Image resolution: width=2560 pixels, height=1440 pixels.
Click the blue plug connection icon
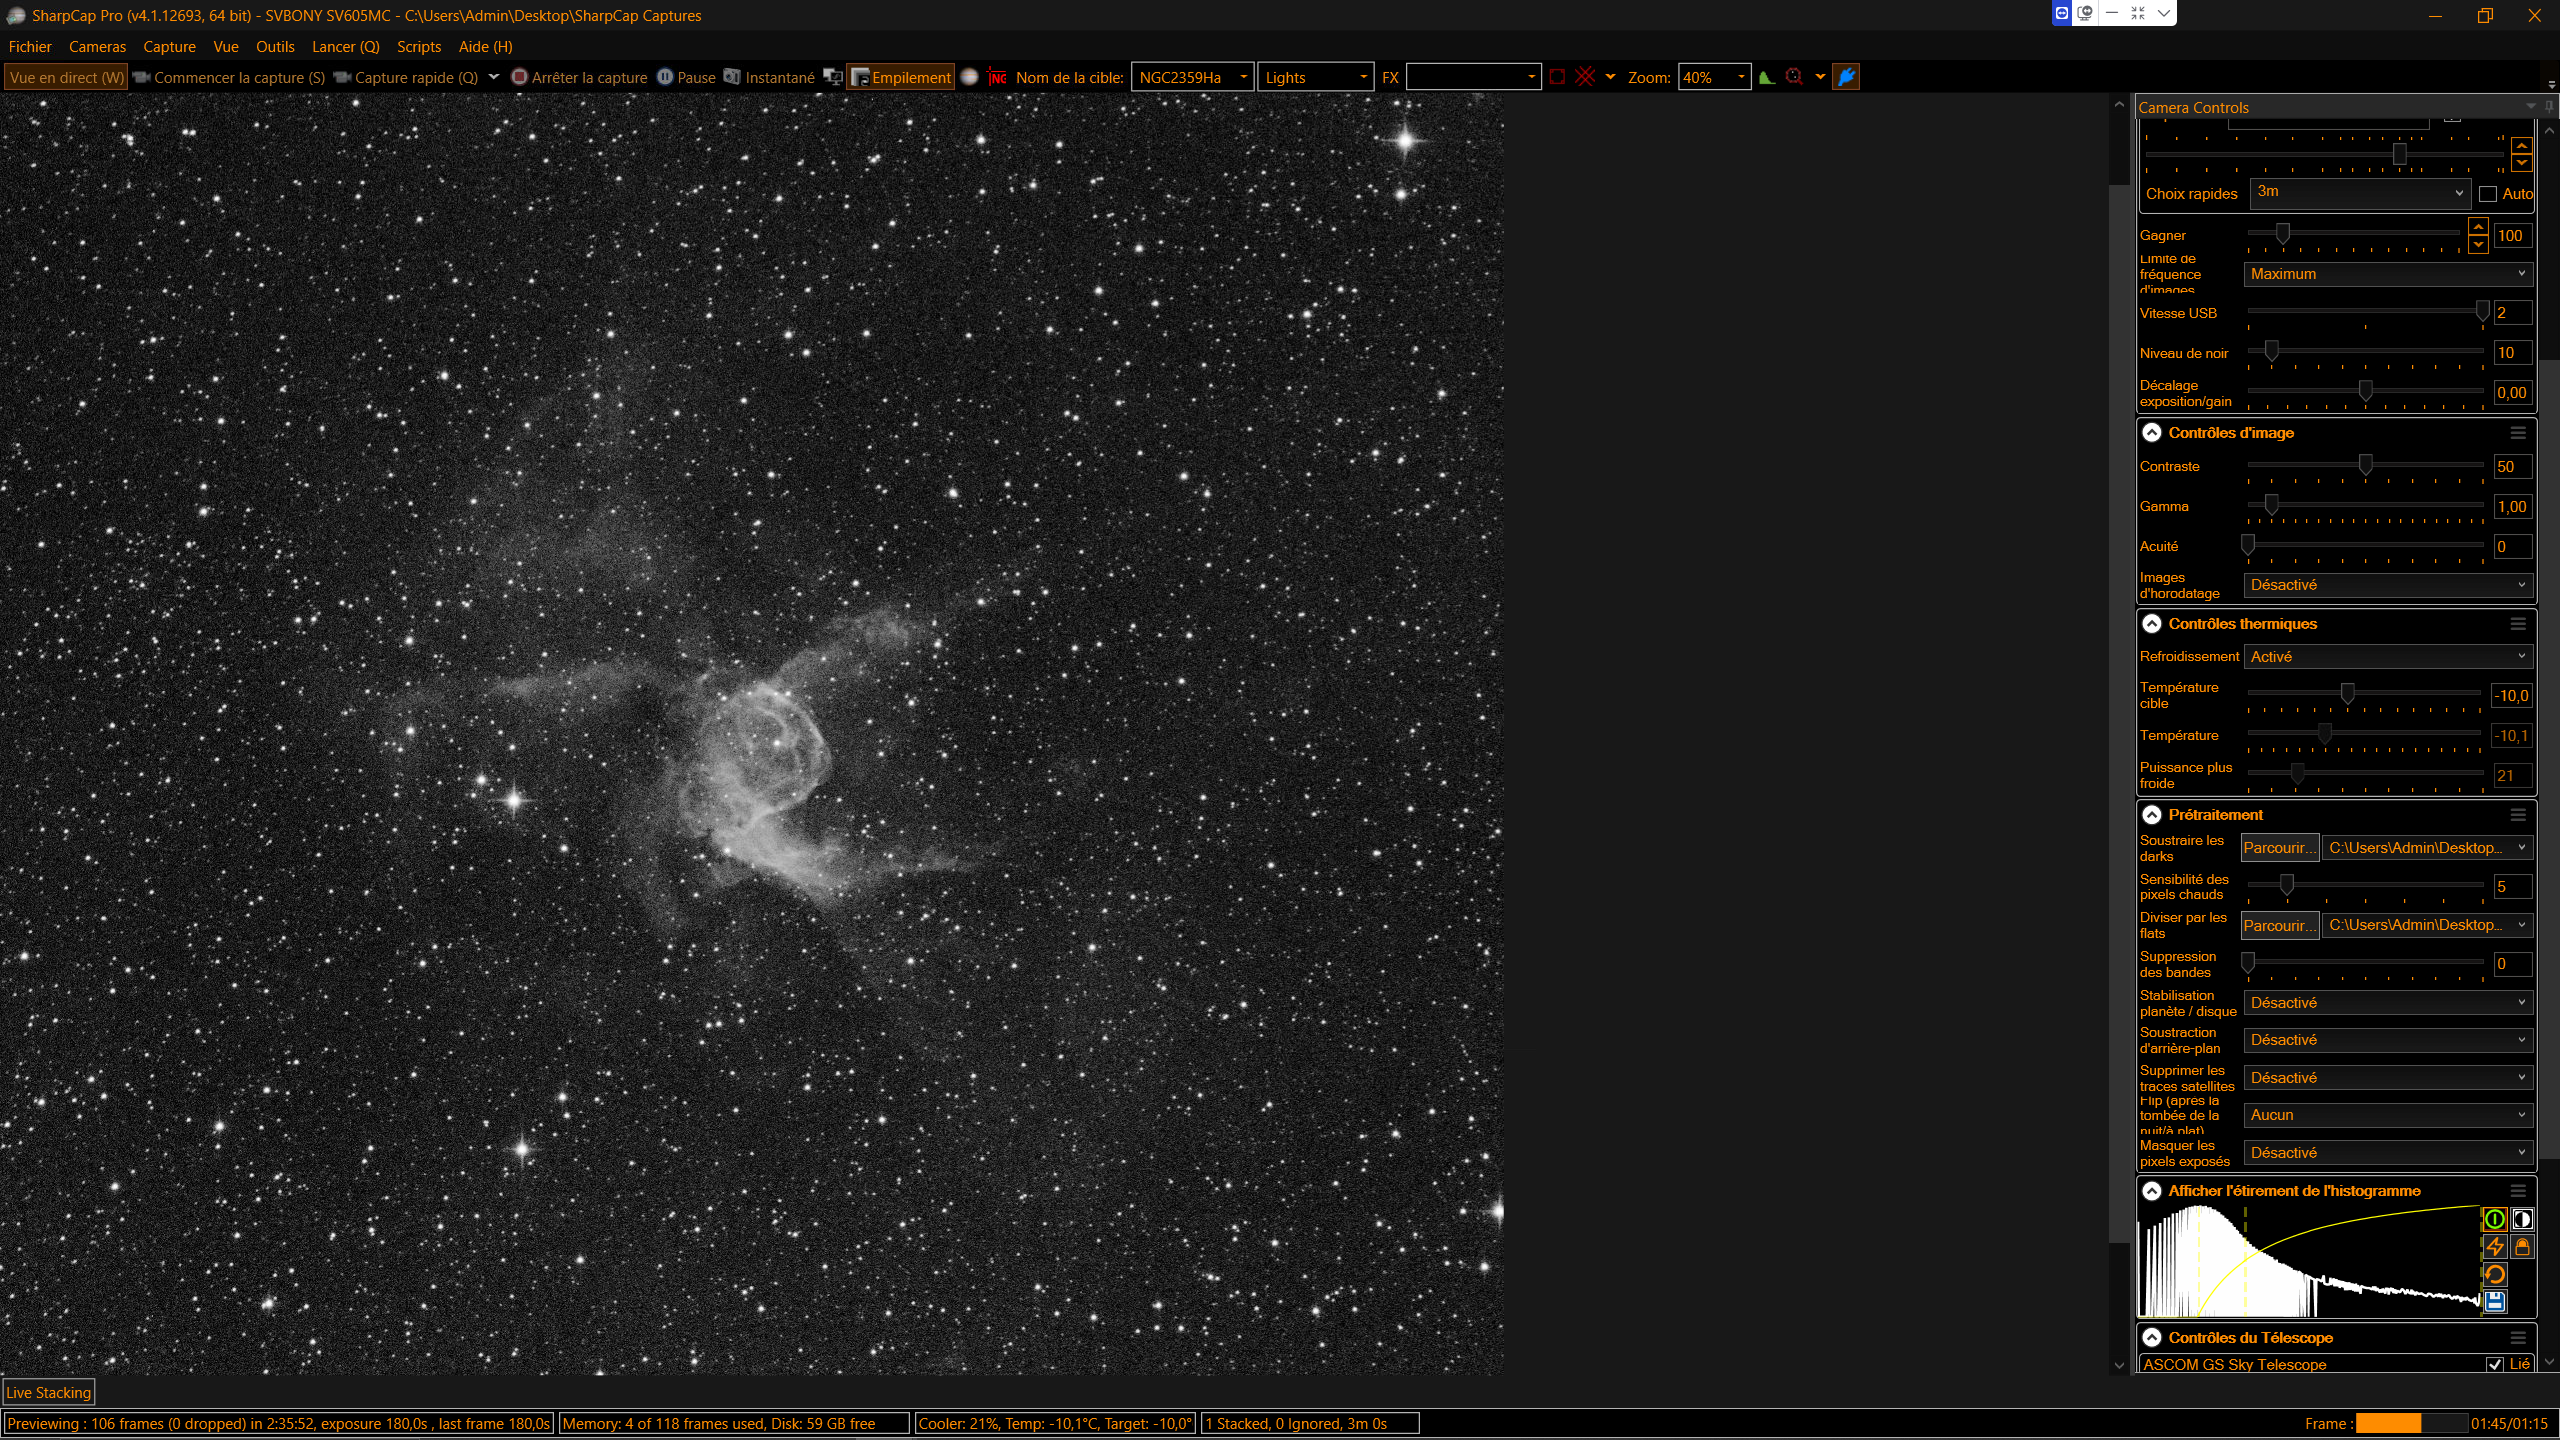[1846, 77]
